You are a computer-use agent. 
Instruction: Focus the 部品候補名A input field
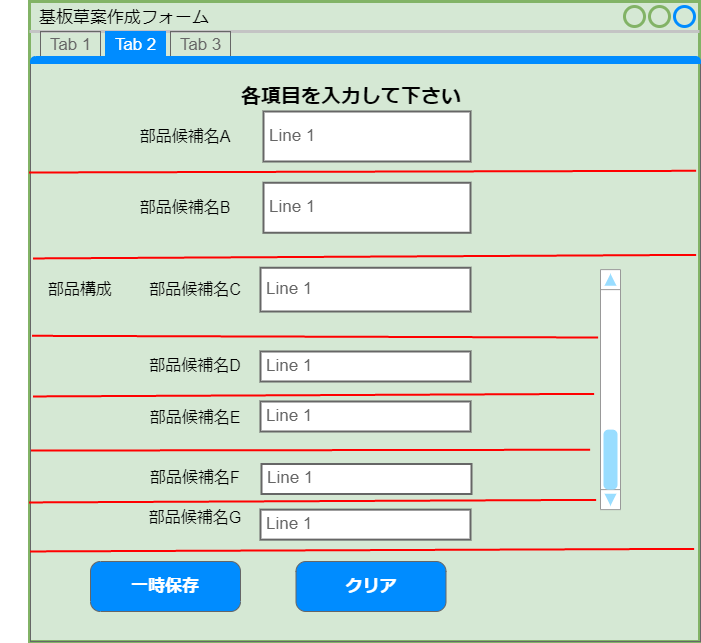pyautogui.click(x=367, y=136)
